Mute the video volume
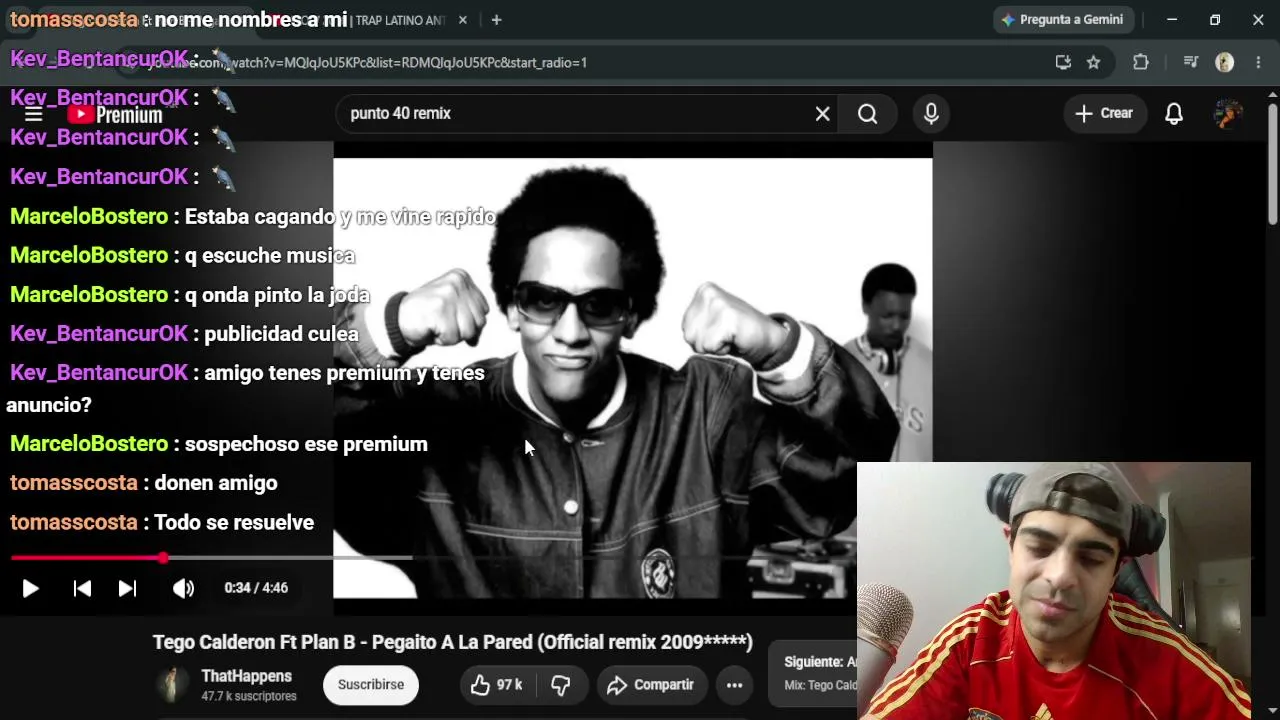Image resolution: width=1280 pixels, height=720 pixels. [x=183, y=588]
